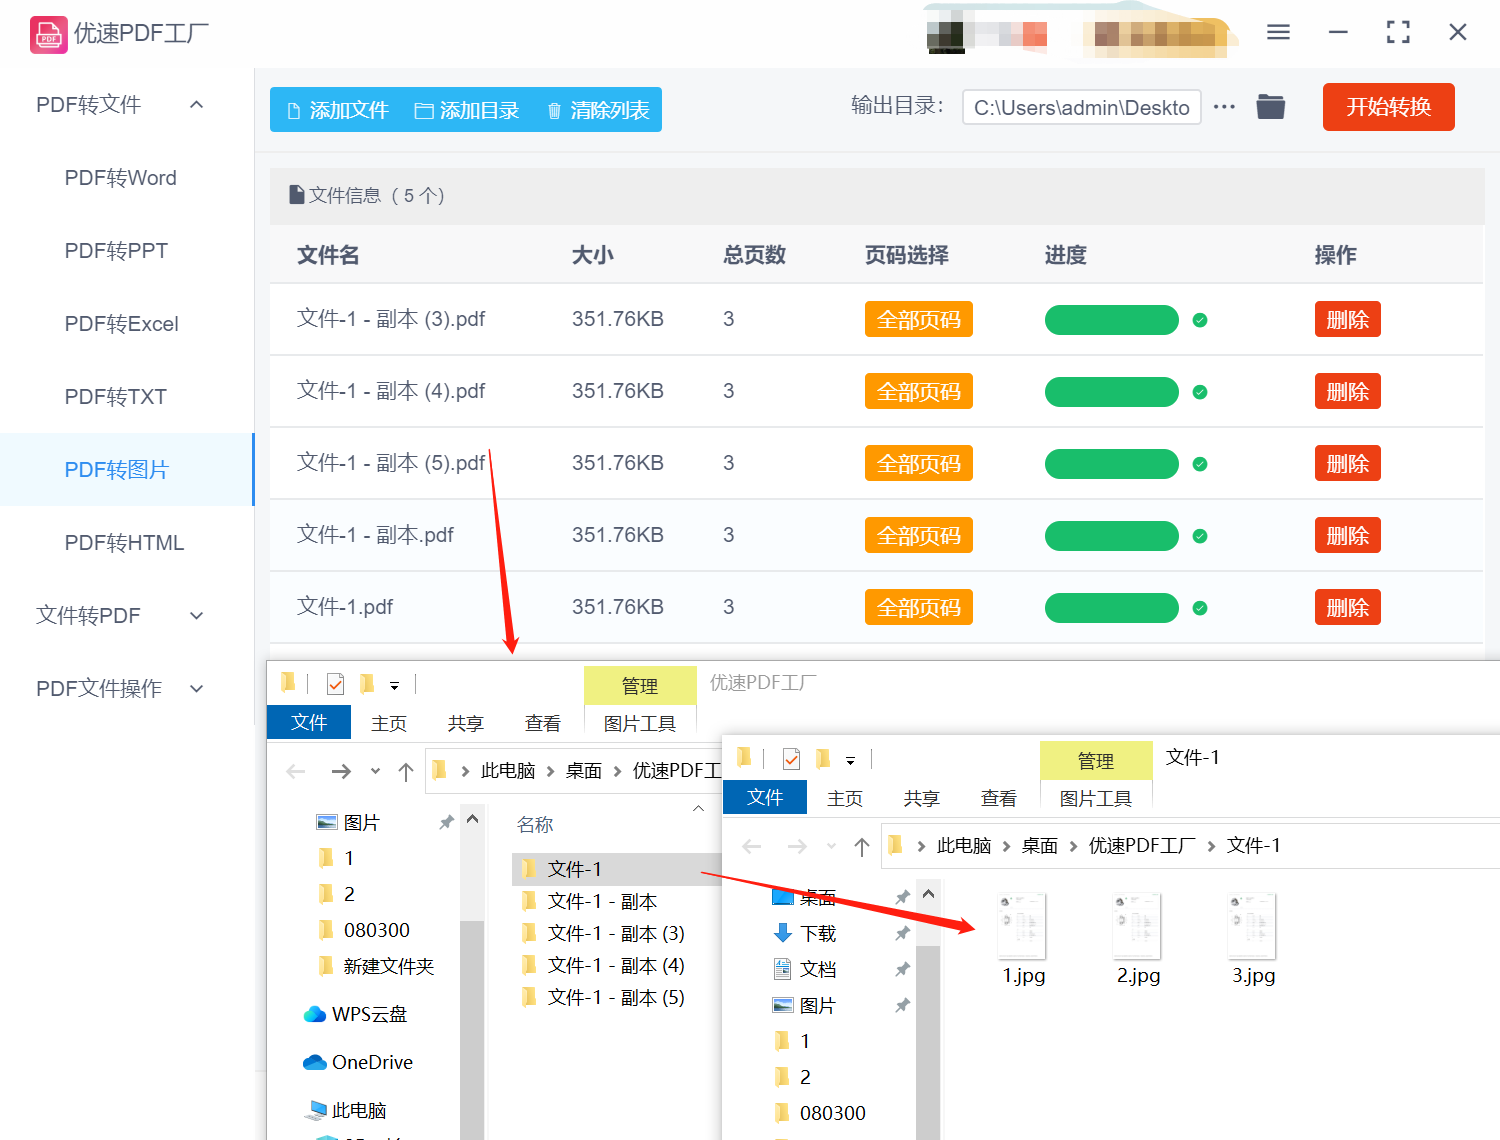Click Back arrow in 文件-1 Explorer window

click(x=752, y=847)
